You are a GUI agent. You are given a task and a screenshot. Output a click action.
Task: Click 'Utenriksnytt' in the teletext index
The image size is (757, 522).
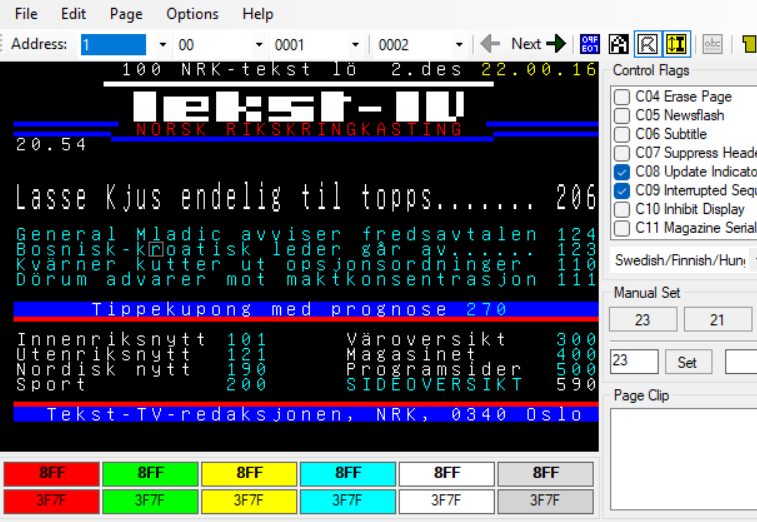coord(103,354)
